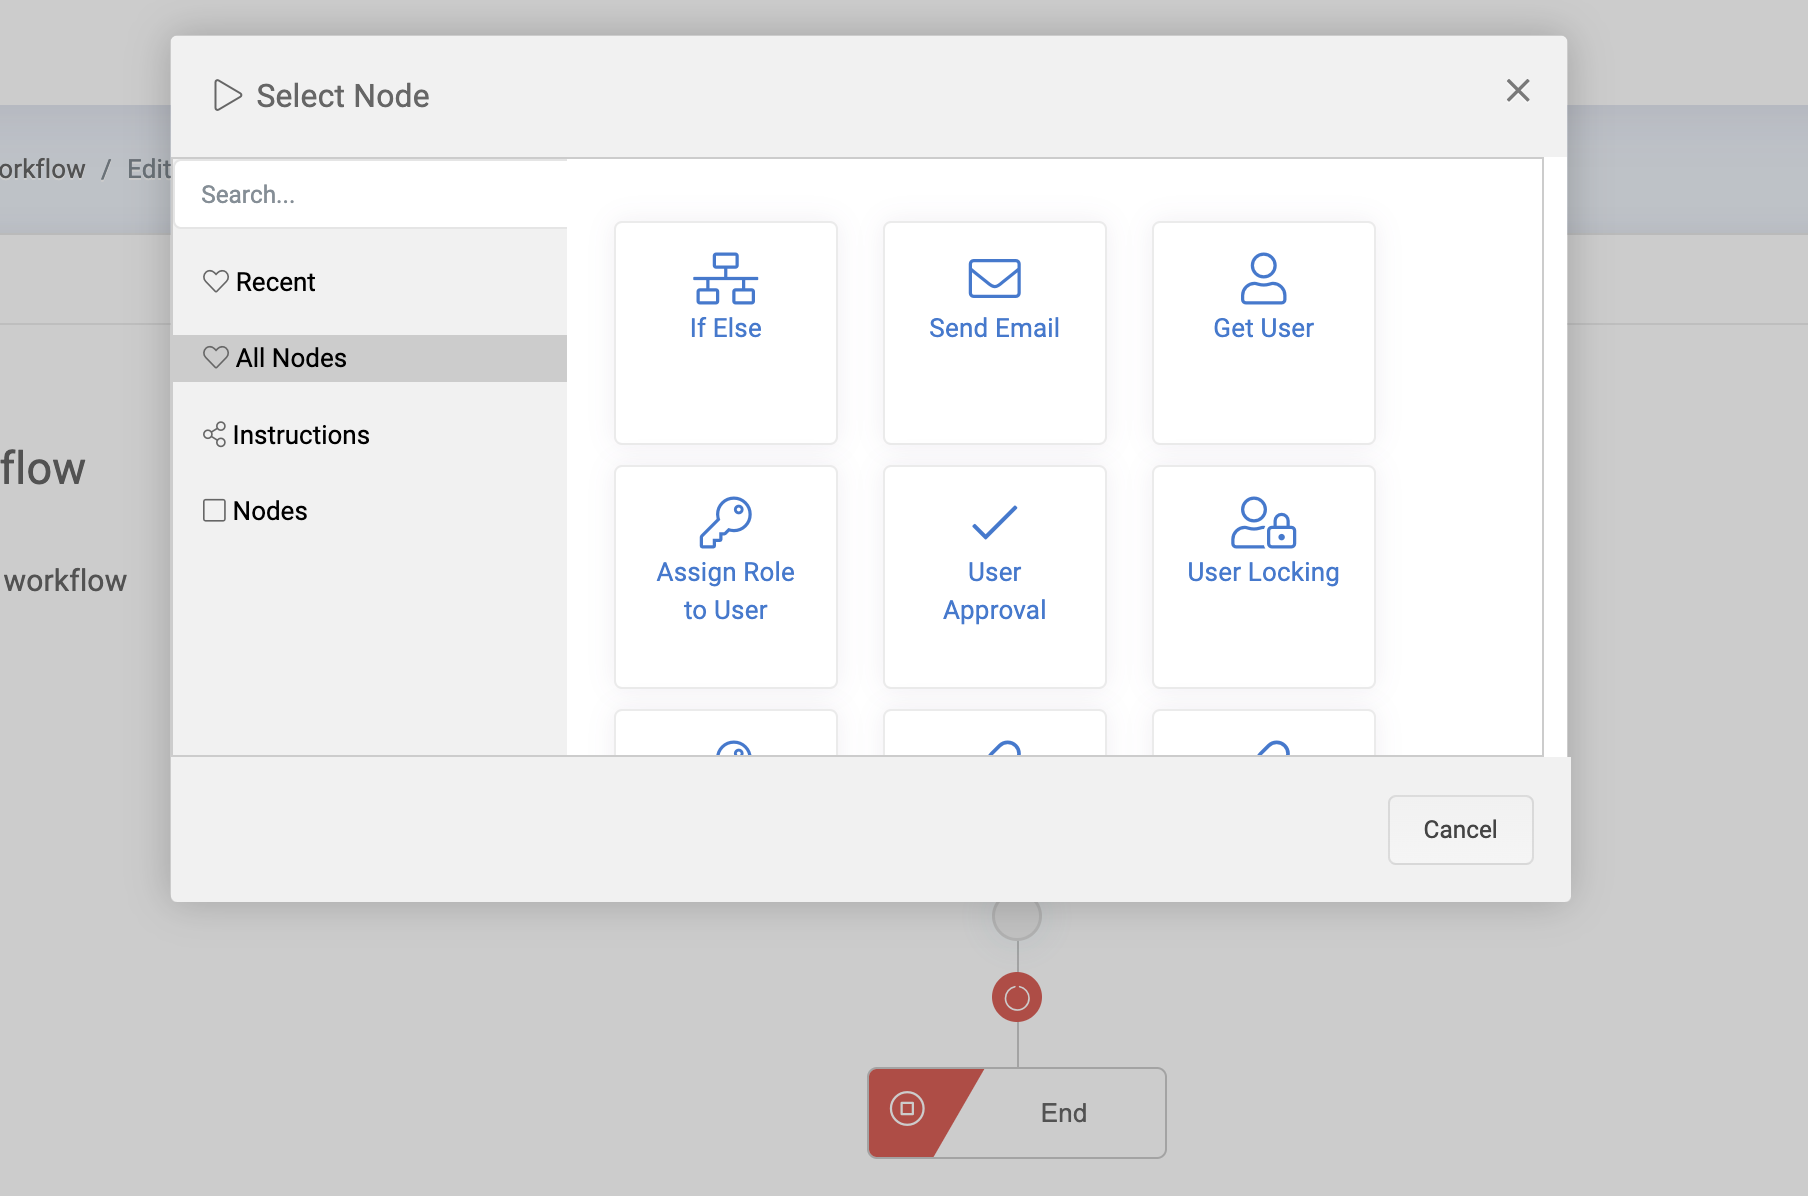Select the Assign Role to User key icon

point(725,522)
